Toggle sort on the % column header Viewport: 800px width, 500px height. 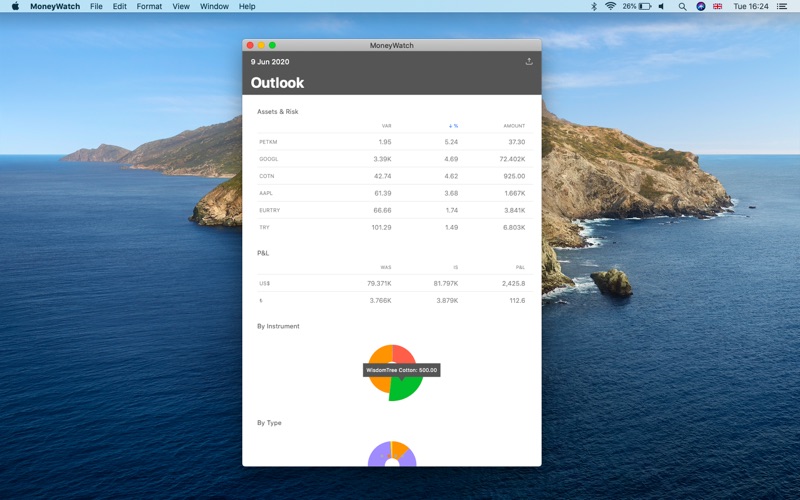tap(453, 126)
